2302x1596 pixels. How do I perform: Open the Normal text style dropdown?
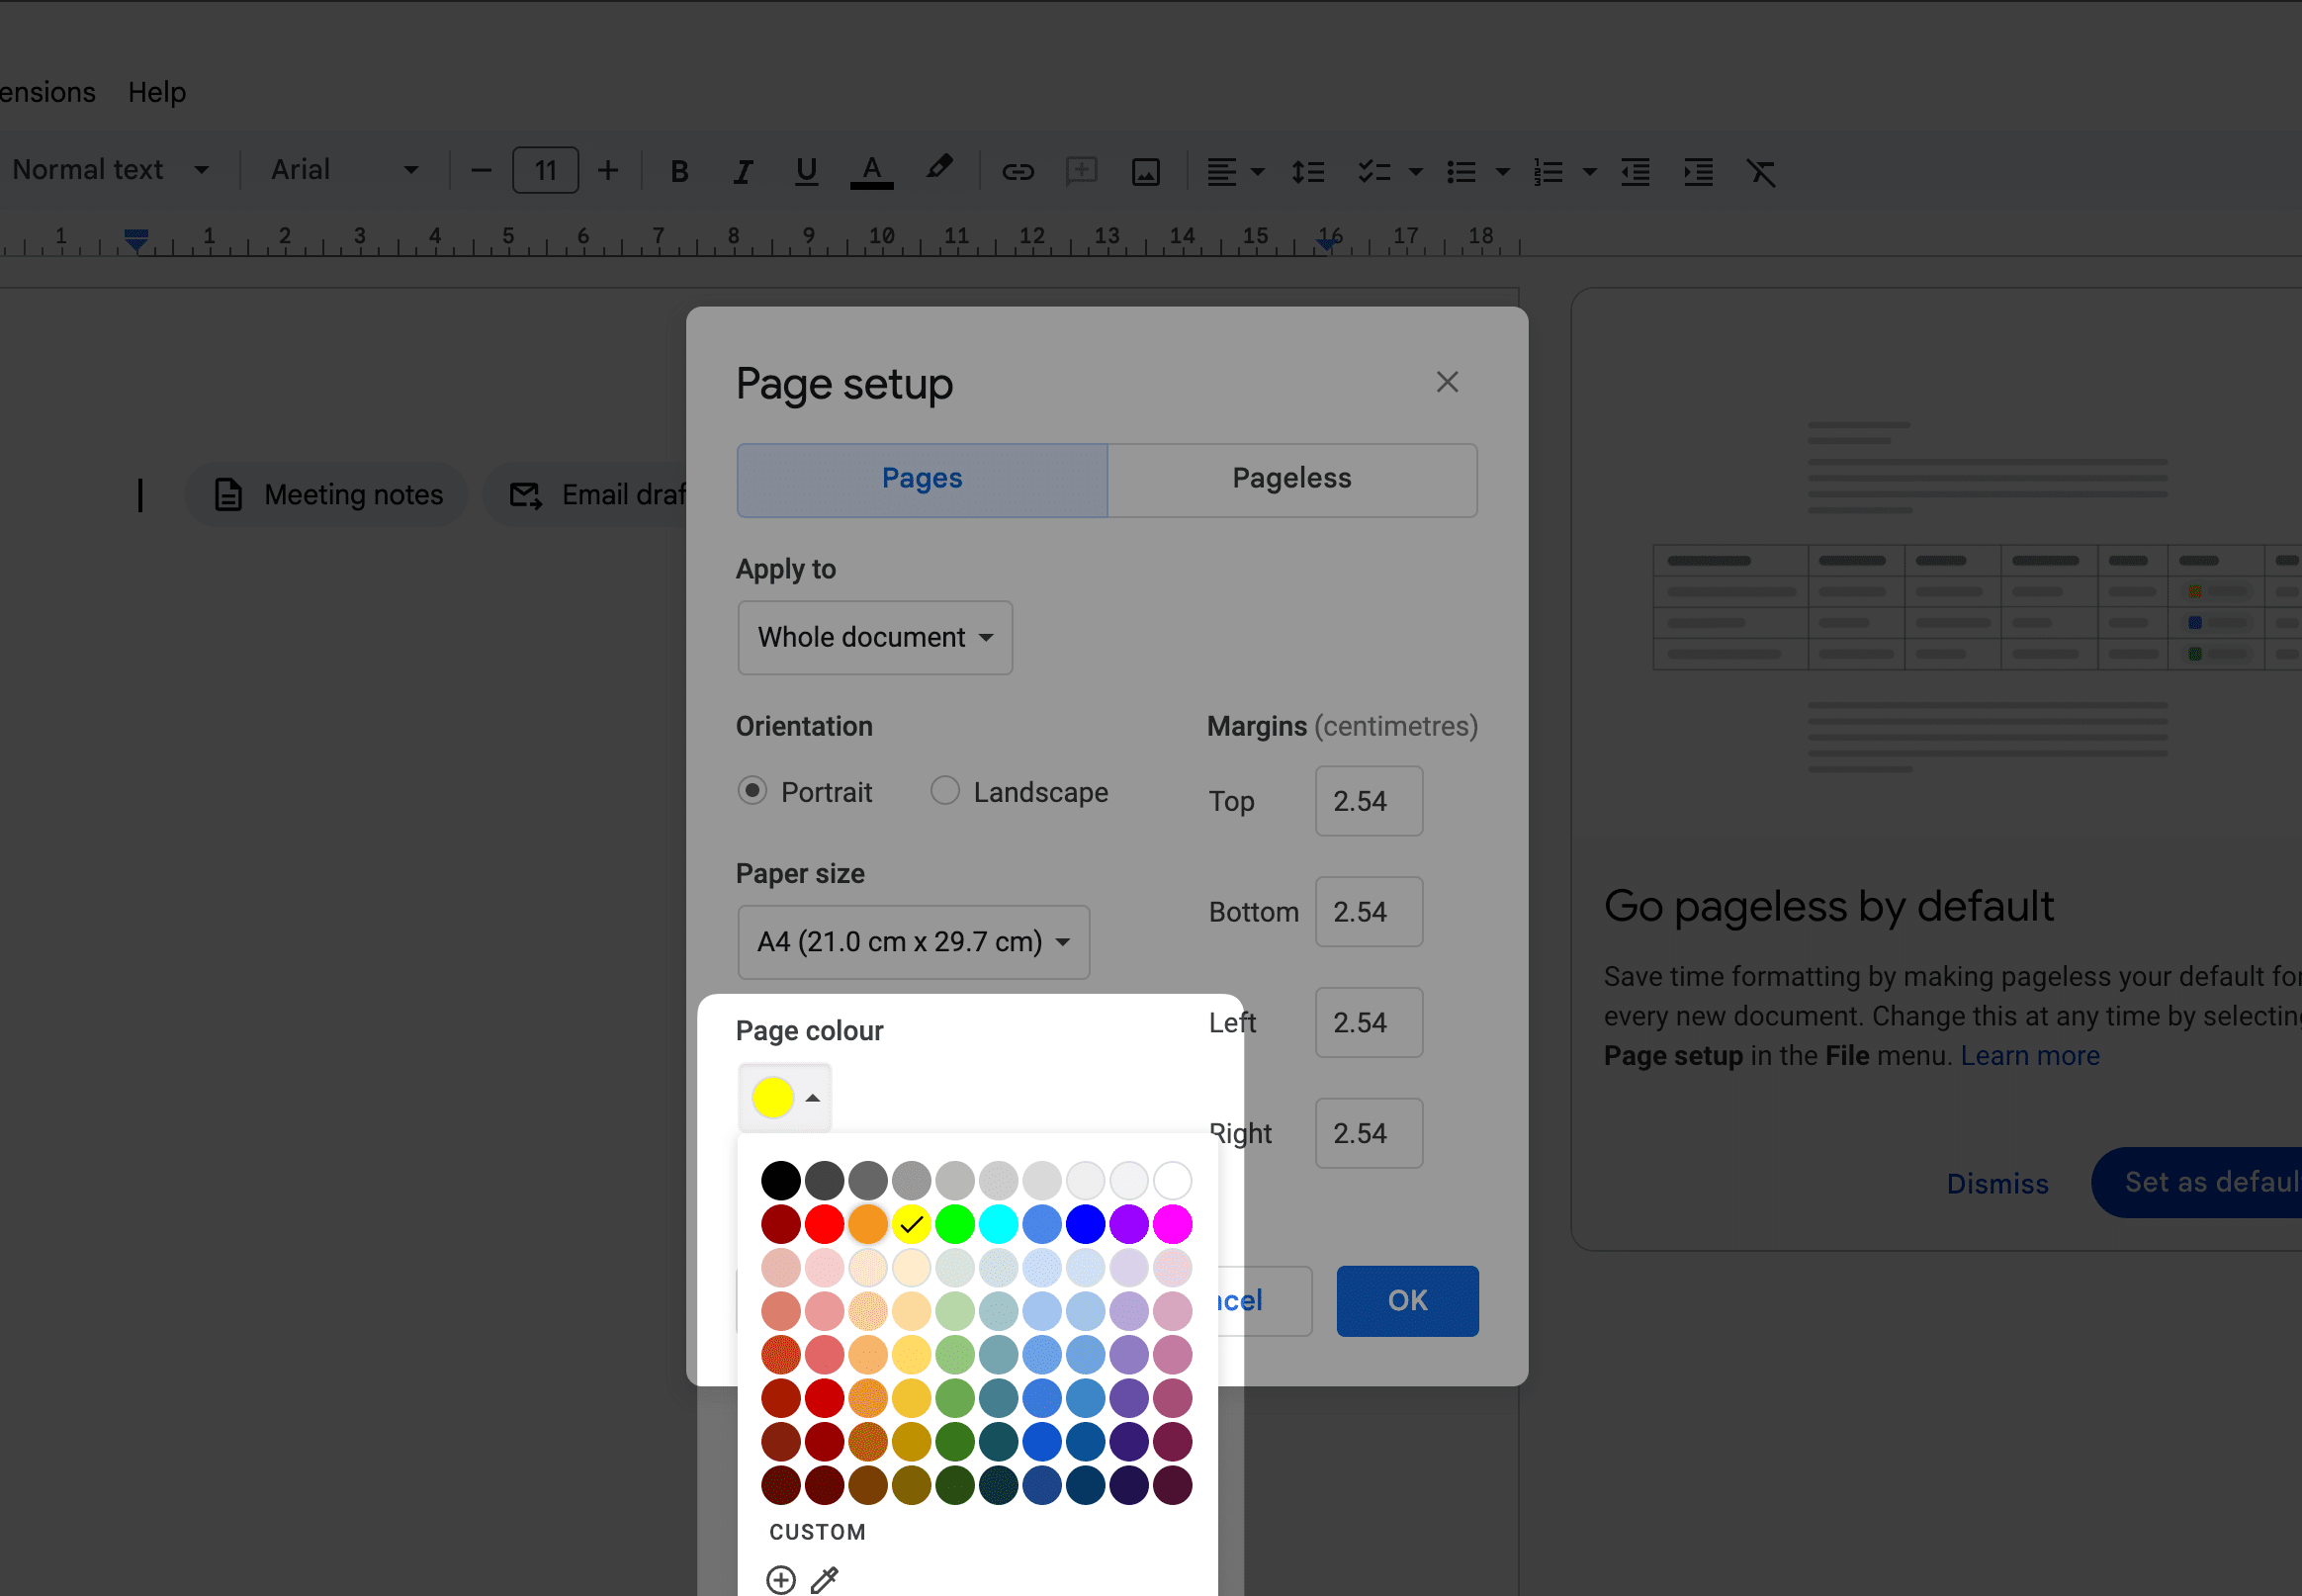click(x=111, y=170)
